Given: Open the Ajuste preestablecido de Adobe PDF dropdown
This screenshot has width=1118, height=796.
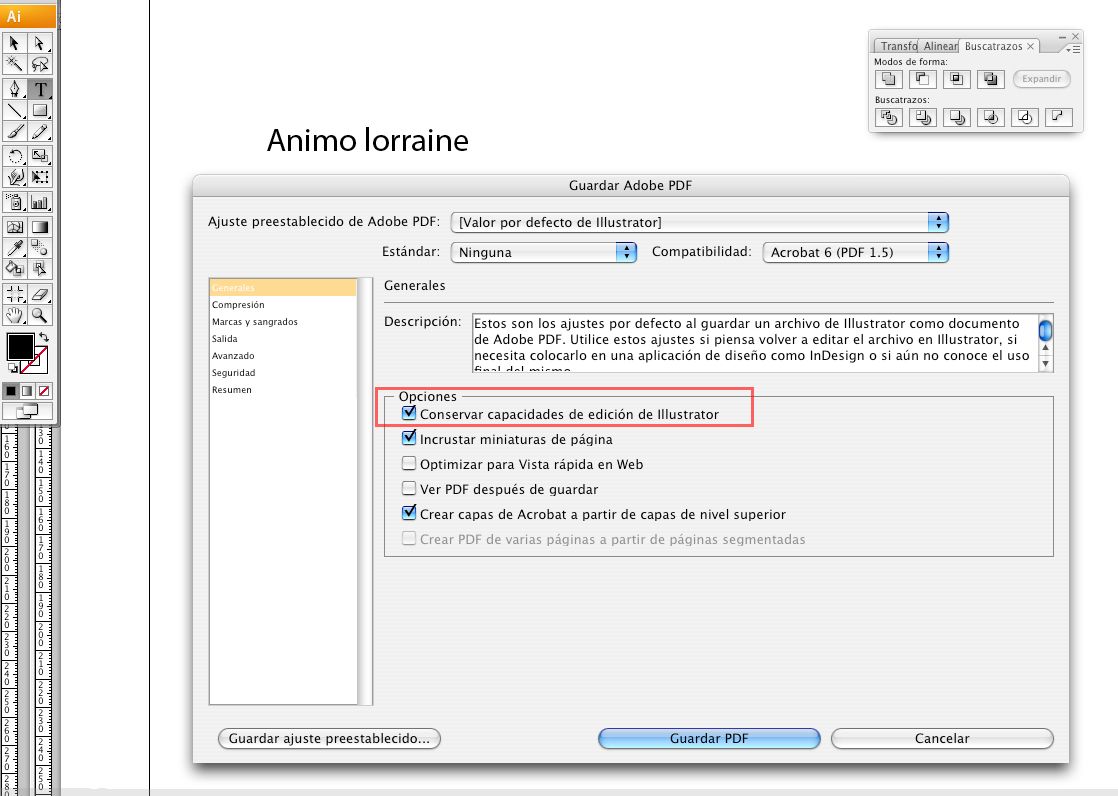Looking at the screenshot, I should coord(699,222).
